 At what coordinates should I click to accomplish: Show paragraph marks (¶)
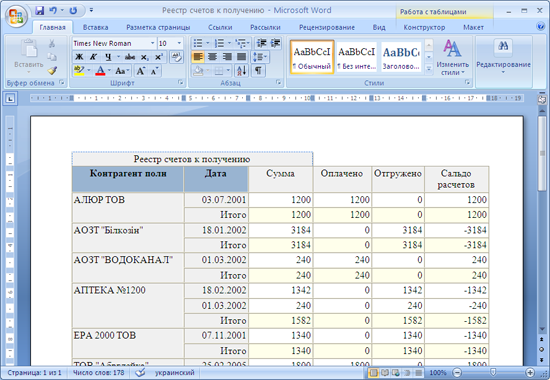[258, 71]
